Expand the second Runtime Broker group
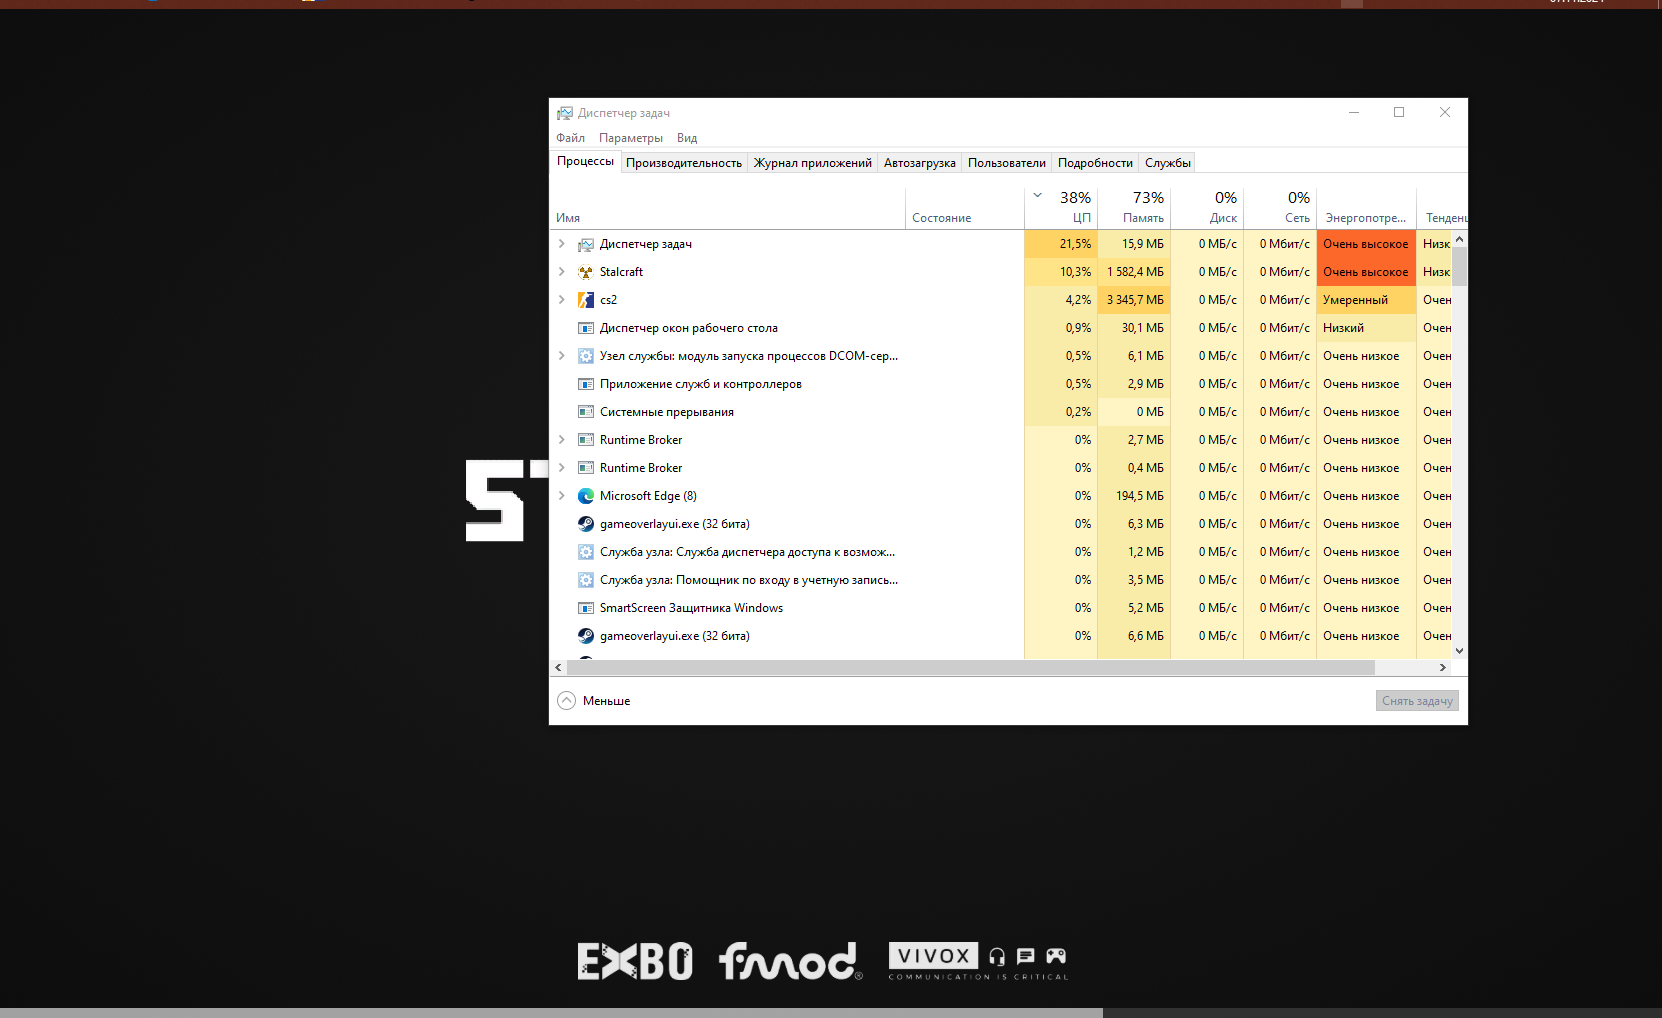 tap(562, 468)
